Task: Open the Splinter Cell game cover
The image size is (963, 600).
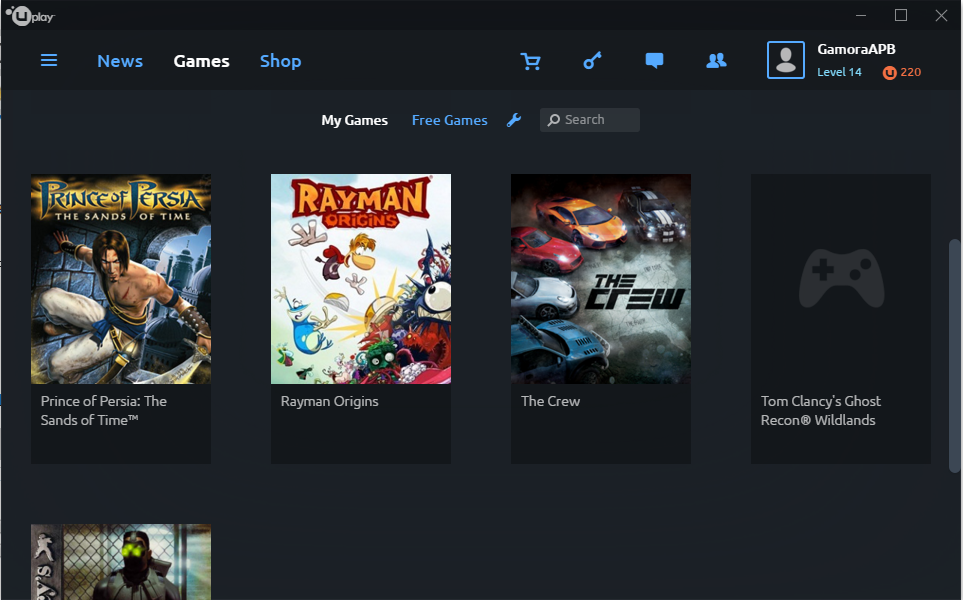Action: tap(121, 561)
